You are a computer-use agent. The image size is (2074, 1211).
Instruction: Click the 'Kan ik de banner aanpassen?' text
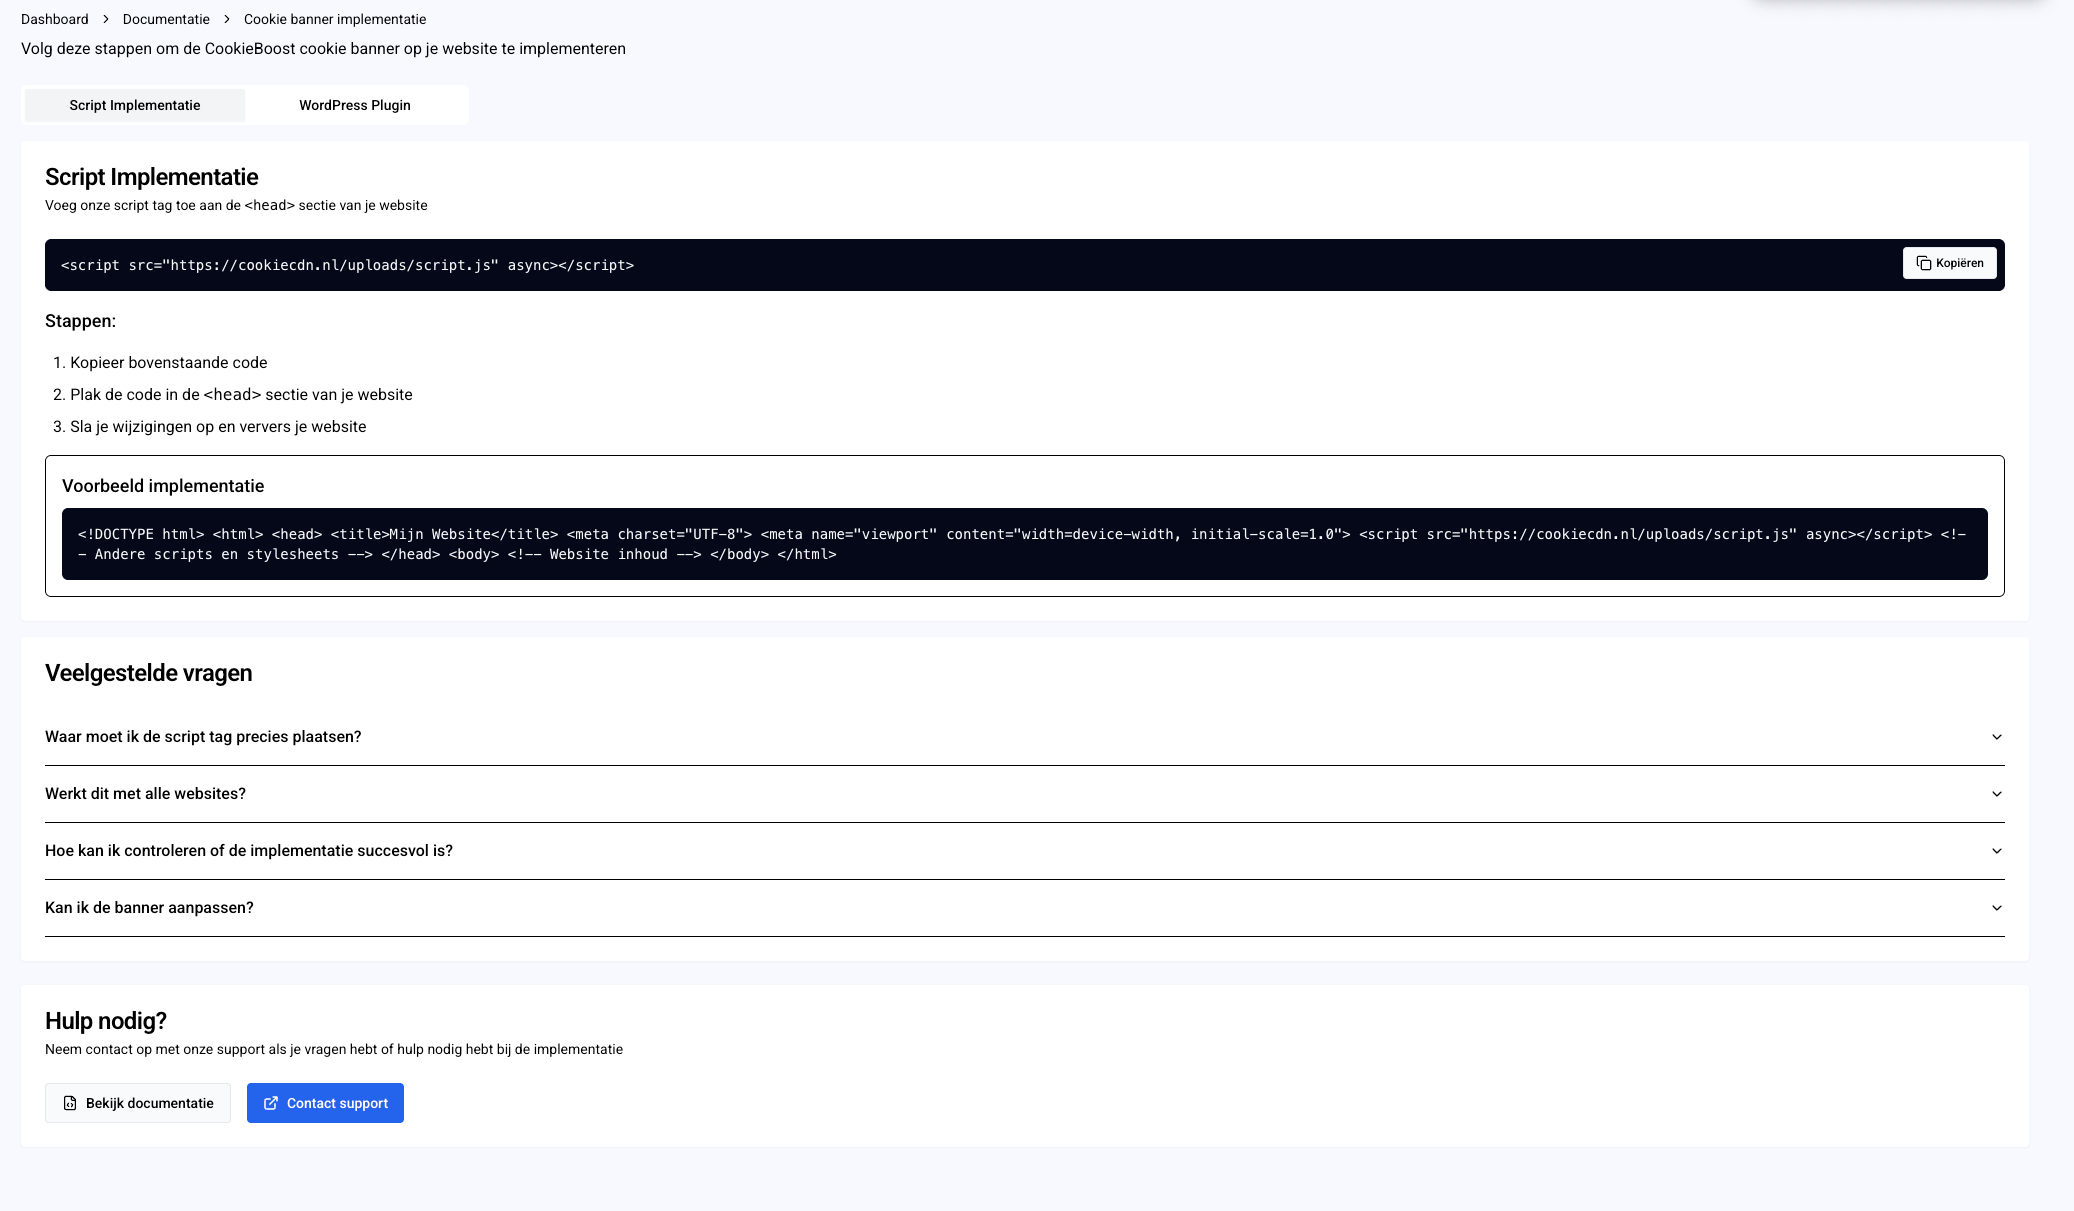[x=149, y=908]
